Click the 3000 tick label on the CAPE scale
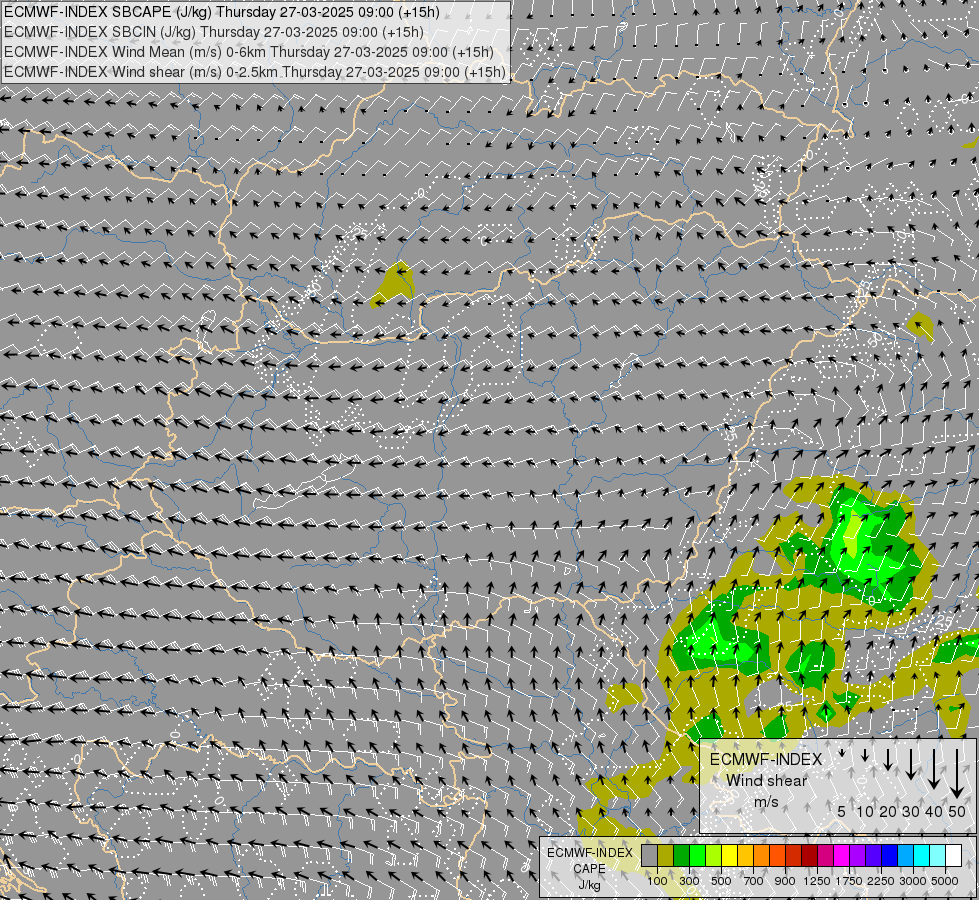The image size is (979, 900). pyautogui.click(x=913, y=881)
